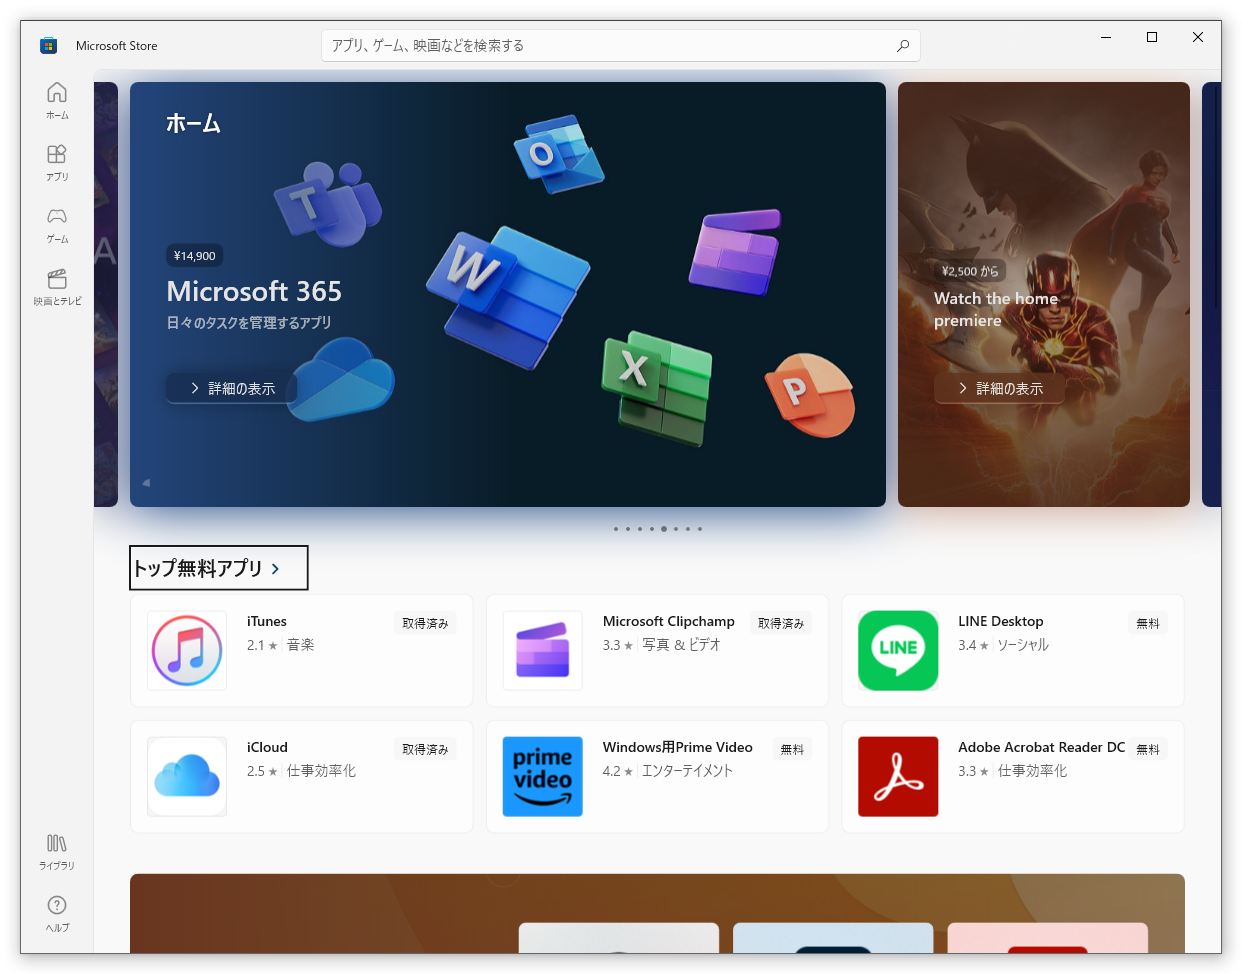The image size is (1242, 974).
Task: Click the Teams icon in banner
Action: point(327,204)
